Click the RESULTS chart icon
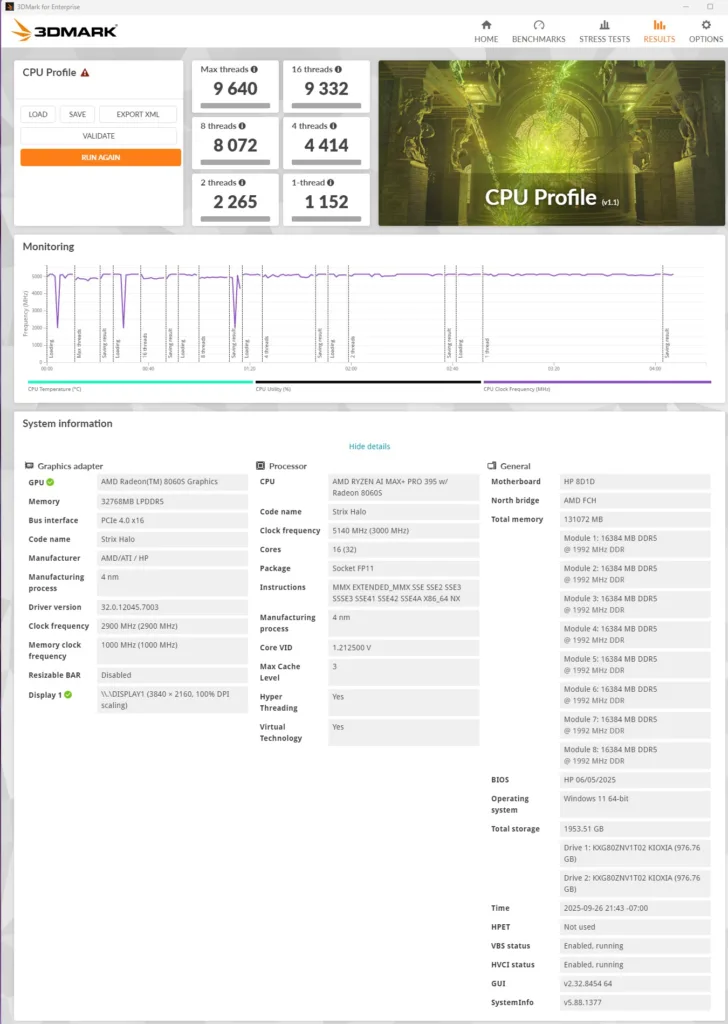 659,25
